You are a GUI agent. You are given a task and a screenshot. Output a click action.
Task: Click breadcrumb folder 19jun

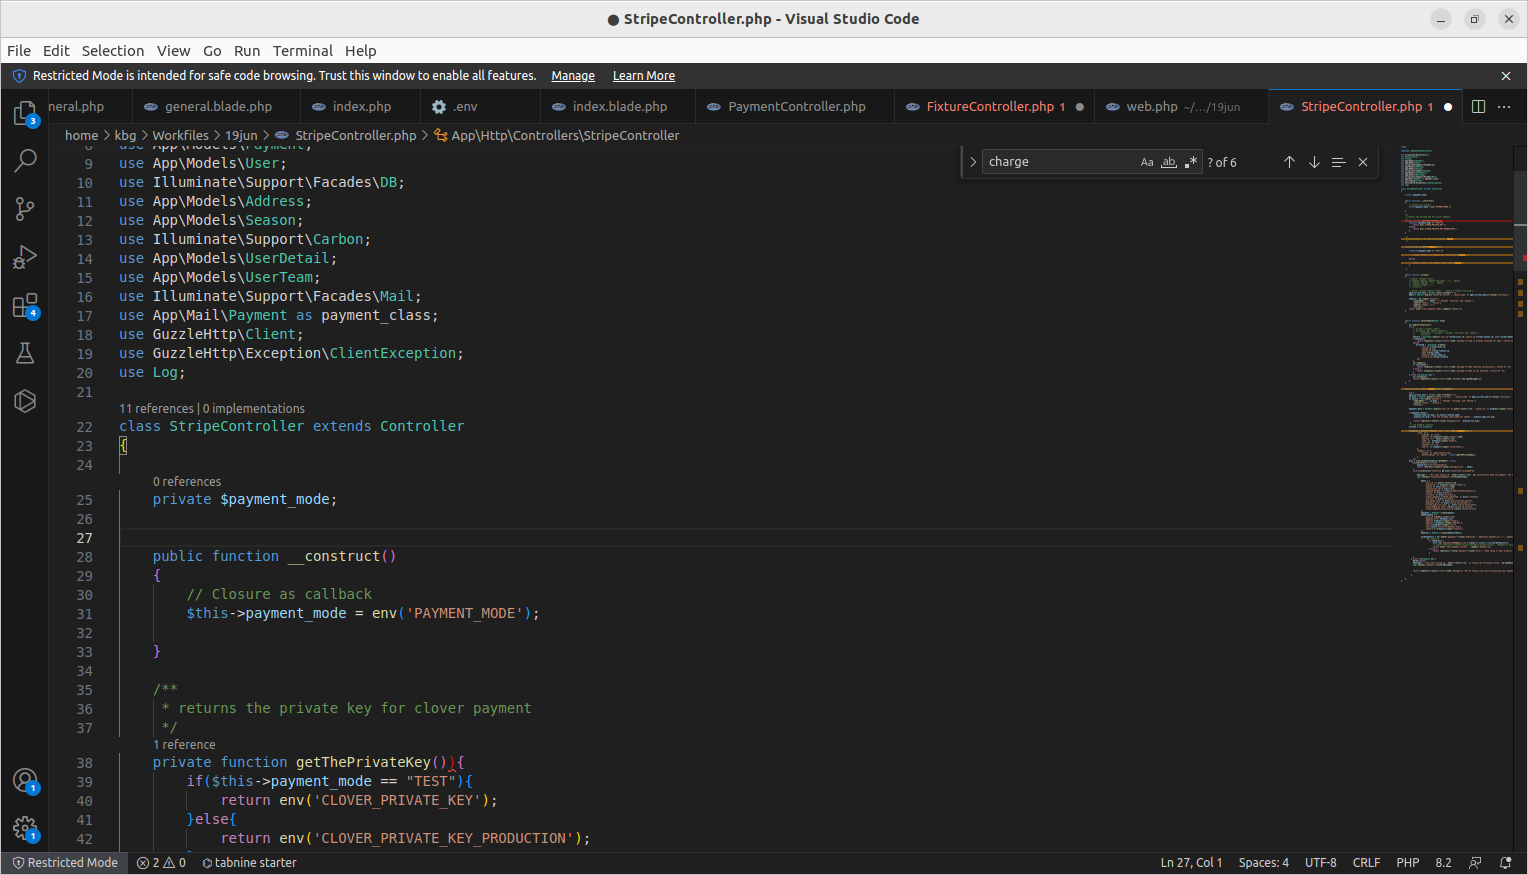[x=241, y=136]
